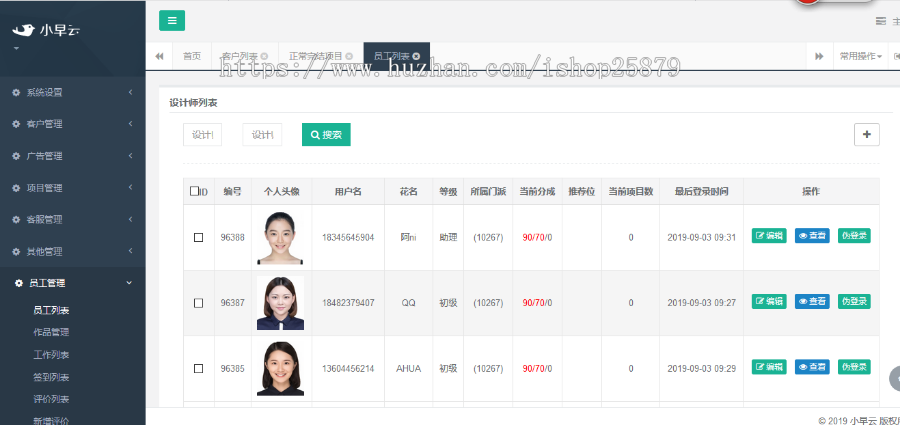The image size is (900, 425).
Task: Check the row checkbox for 96385
Action: [199, 369]
